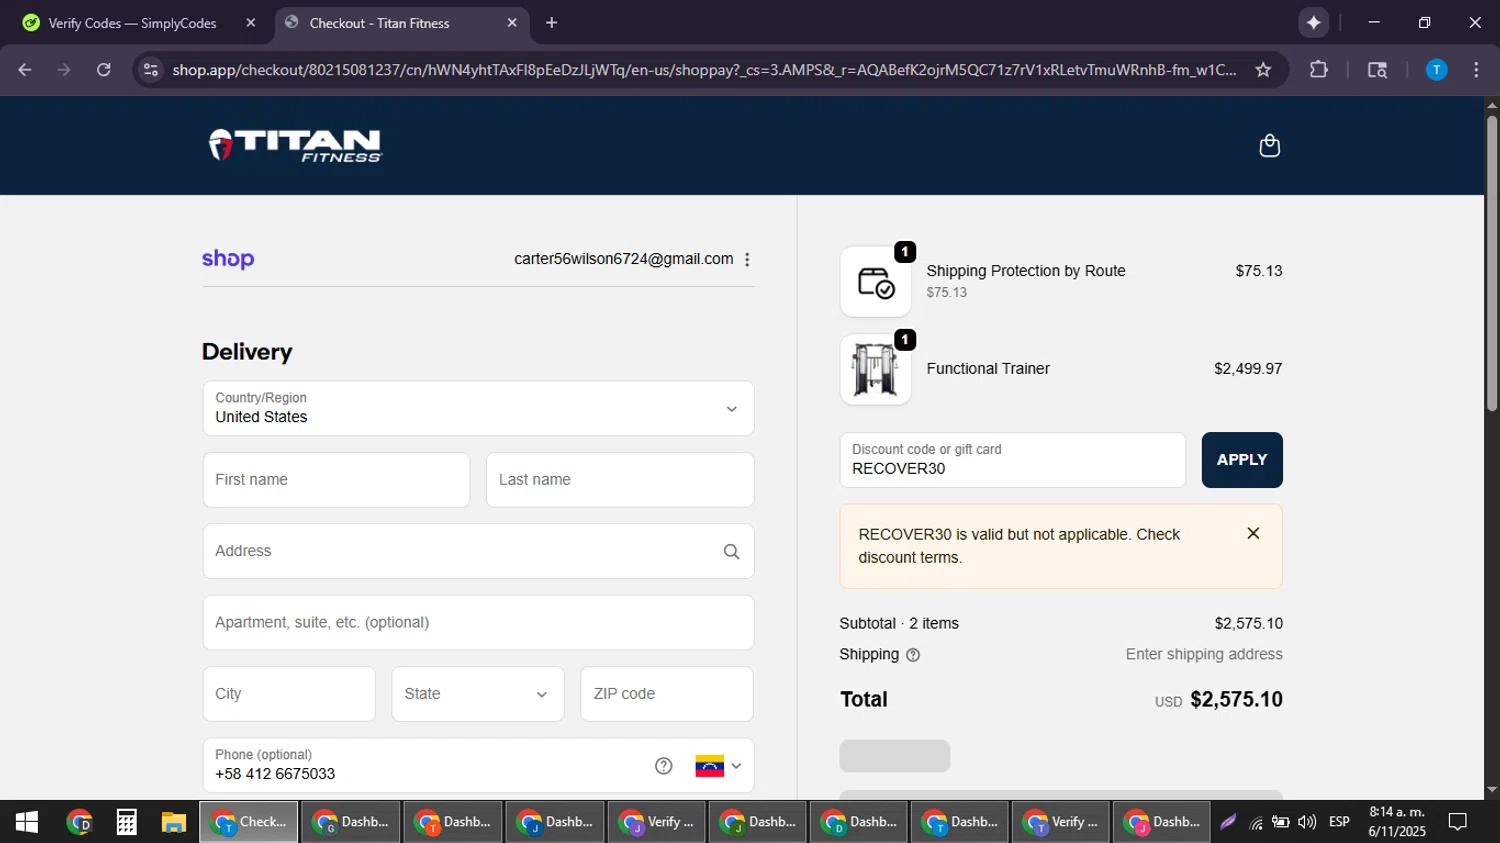
Task: Switch to the Check... Chrome taskbar window
Action: click(x=249, y=822)
